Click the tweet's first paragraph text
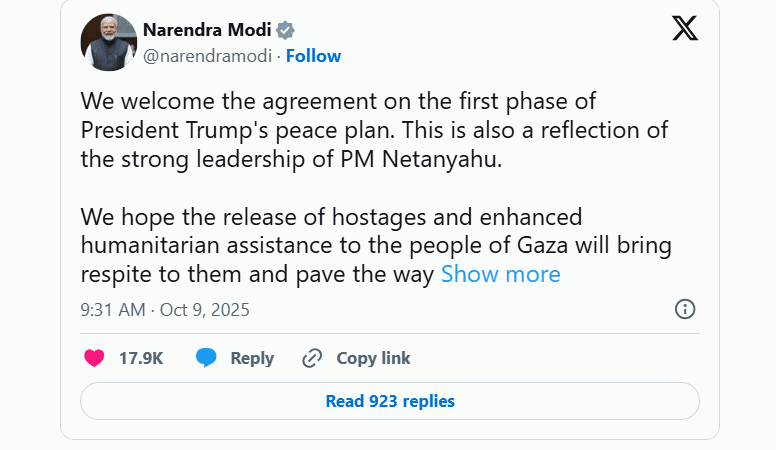The image size is (776, 450). (x=370, y=131)
